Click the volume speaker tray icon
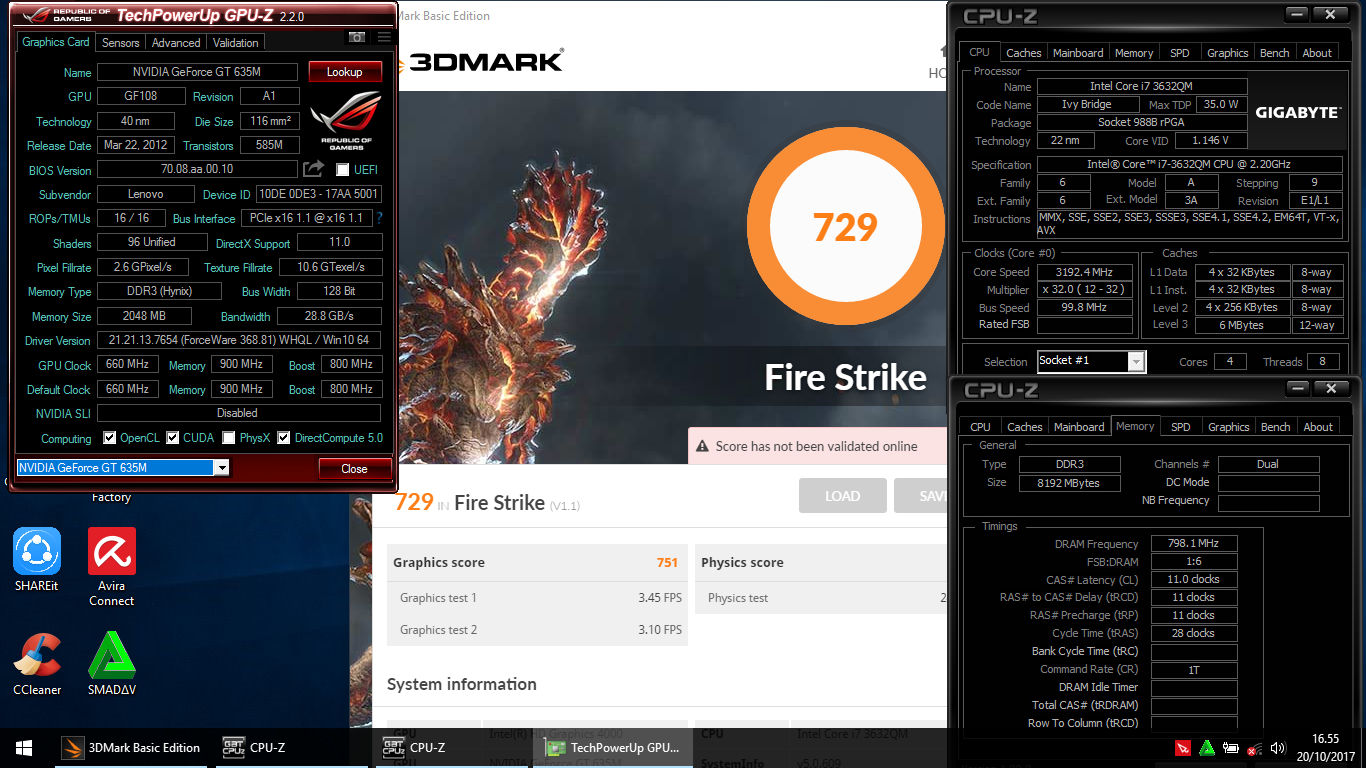Screen dimensions: 1366x768 (1278, 748)
